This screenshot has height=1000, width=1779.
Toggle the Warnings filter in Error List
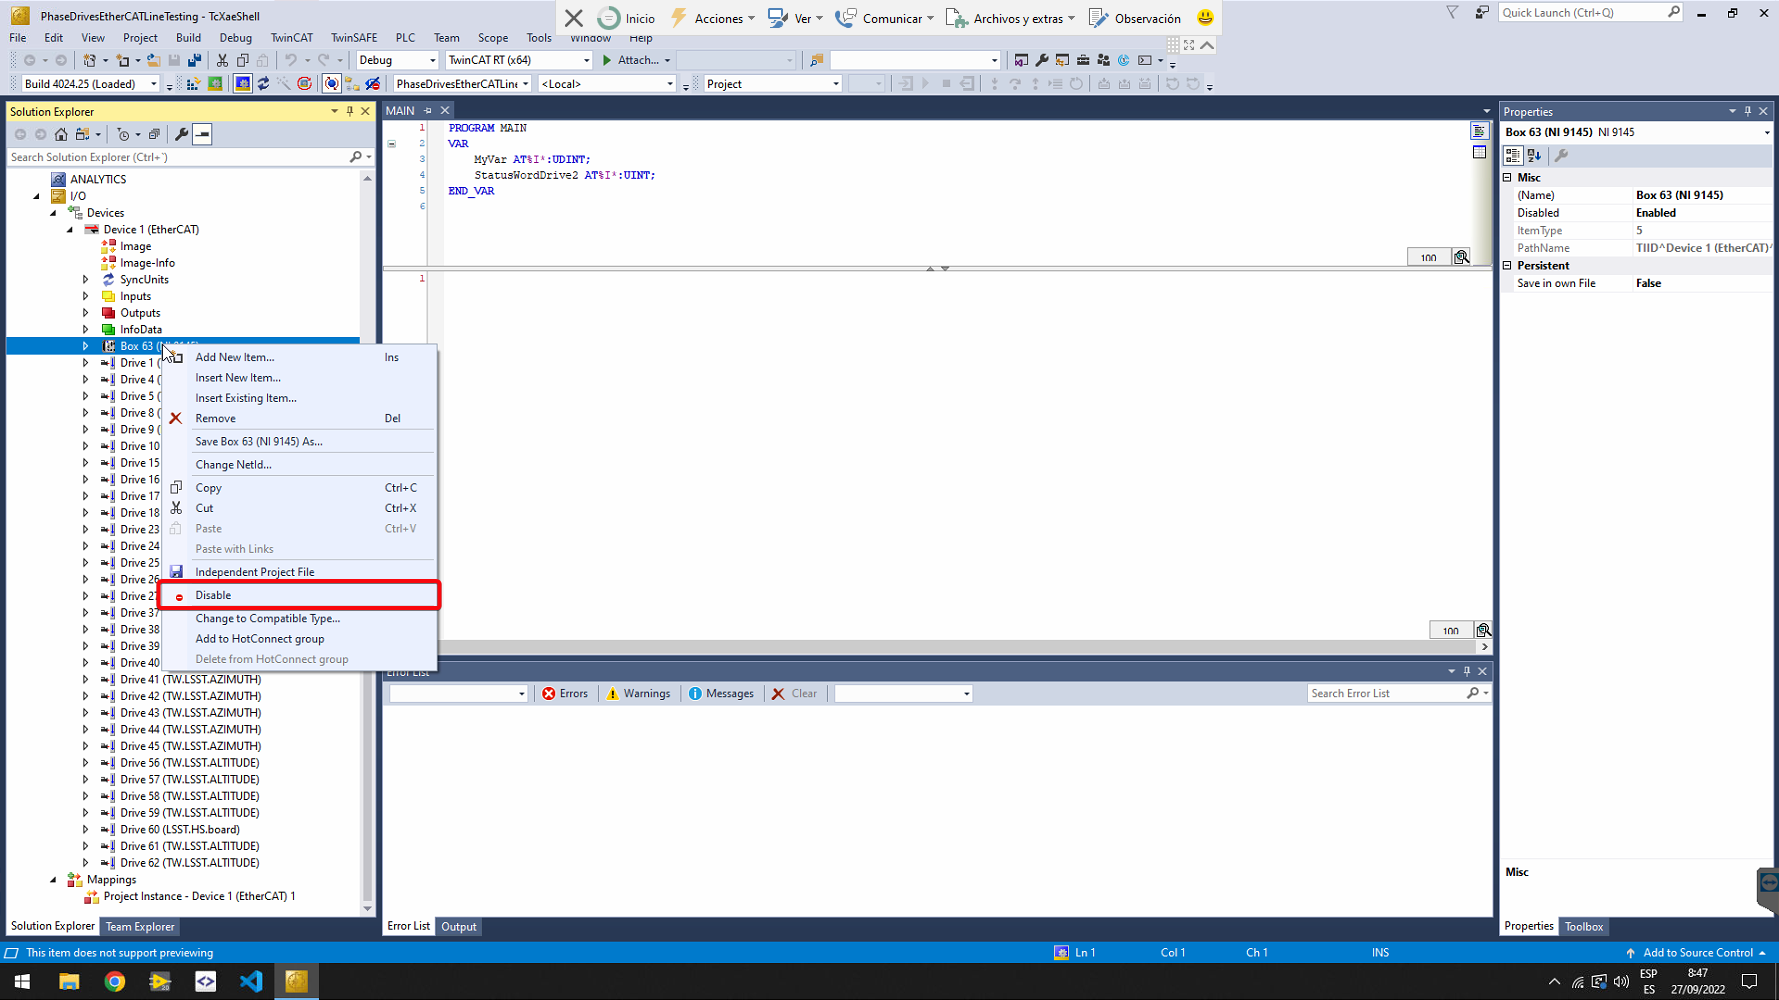click(638, 693)
